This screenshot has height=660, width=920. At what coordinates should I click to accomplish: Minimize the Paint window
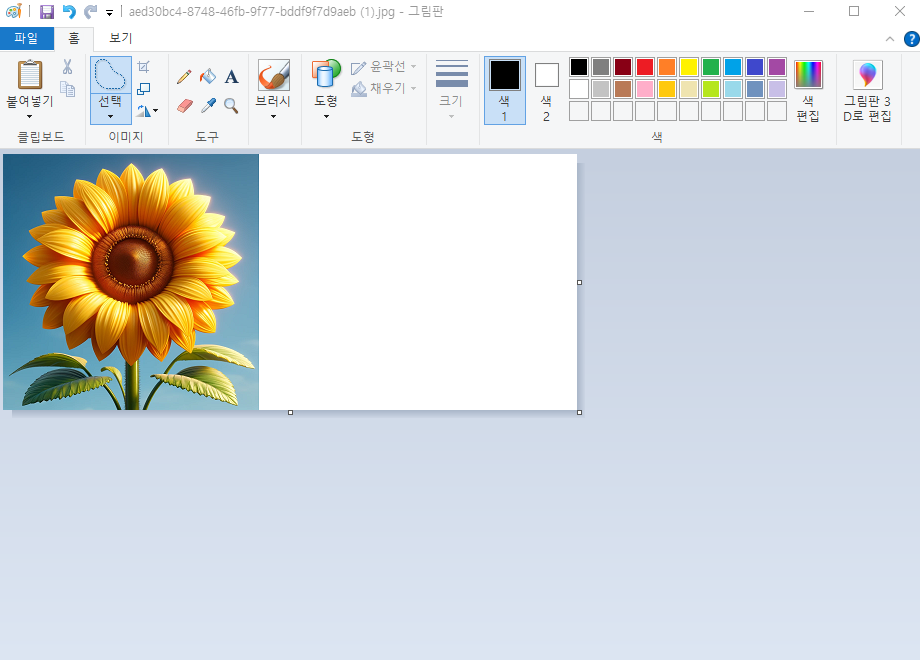[809, 11]
